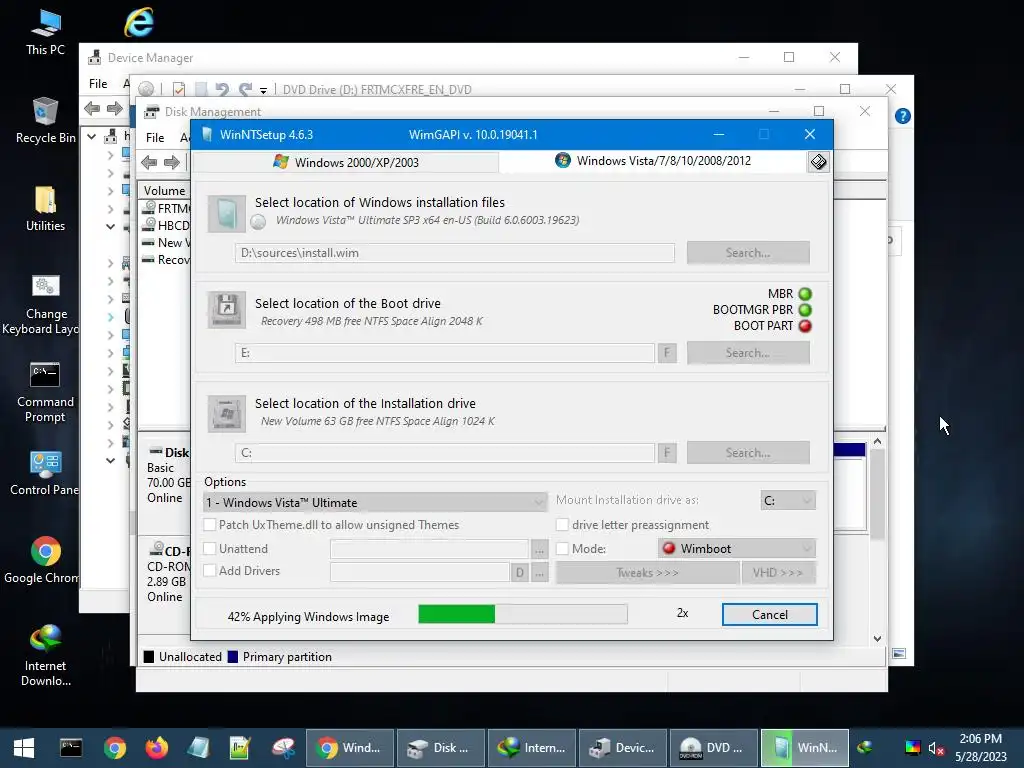The width and height of the screenshot is (1024, 768).
Task: Launch Google Chrome desktop shortcut
Action: (x=45, y=560)
